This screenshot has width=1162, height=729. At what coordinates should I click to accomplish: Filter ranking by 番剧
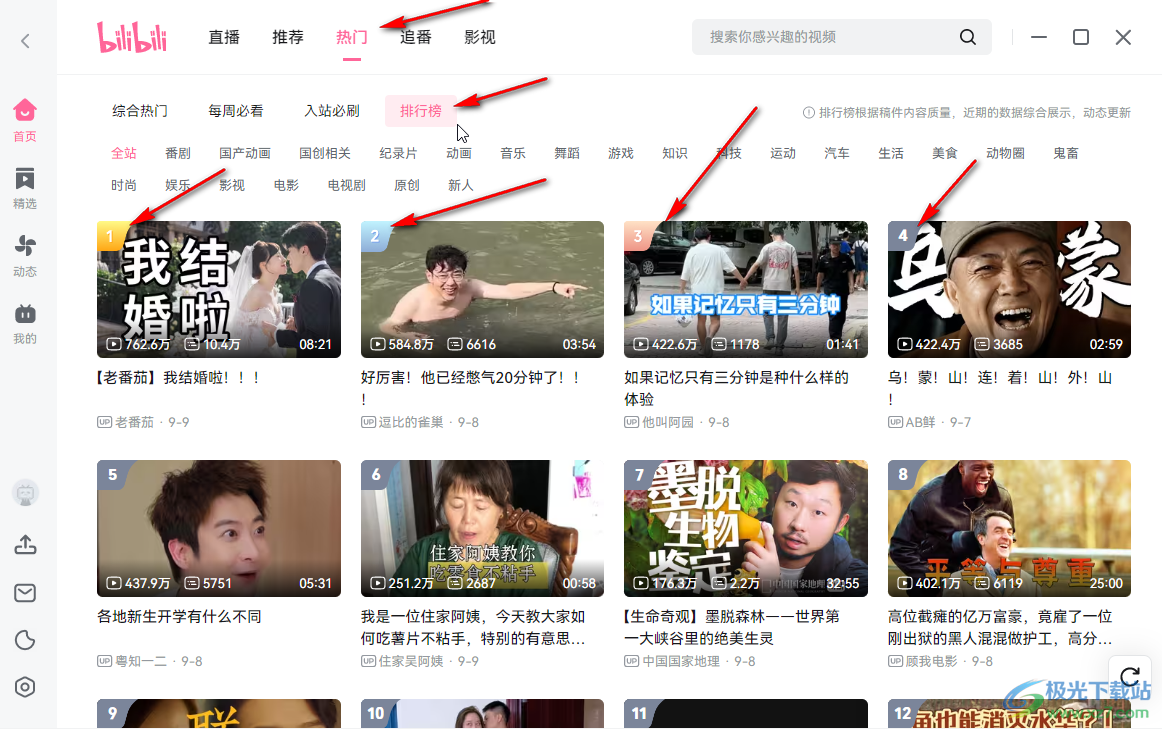178,153
